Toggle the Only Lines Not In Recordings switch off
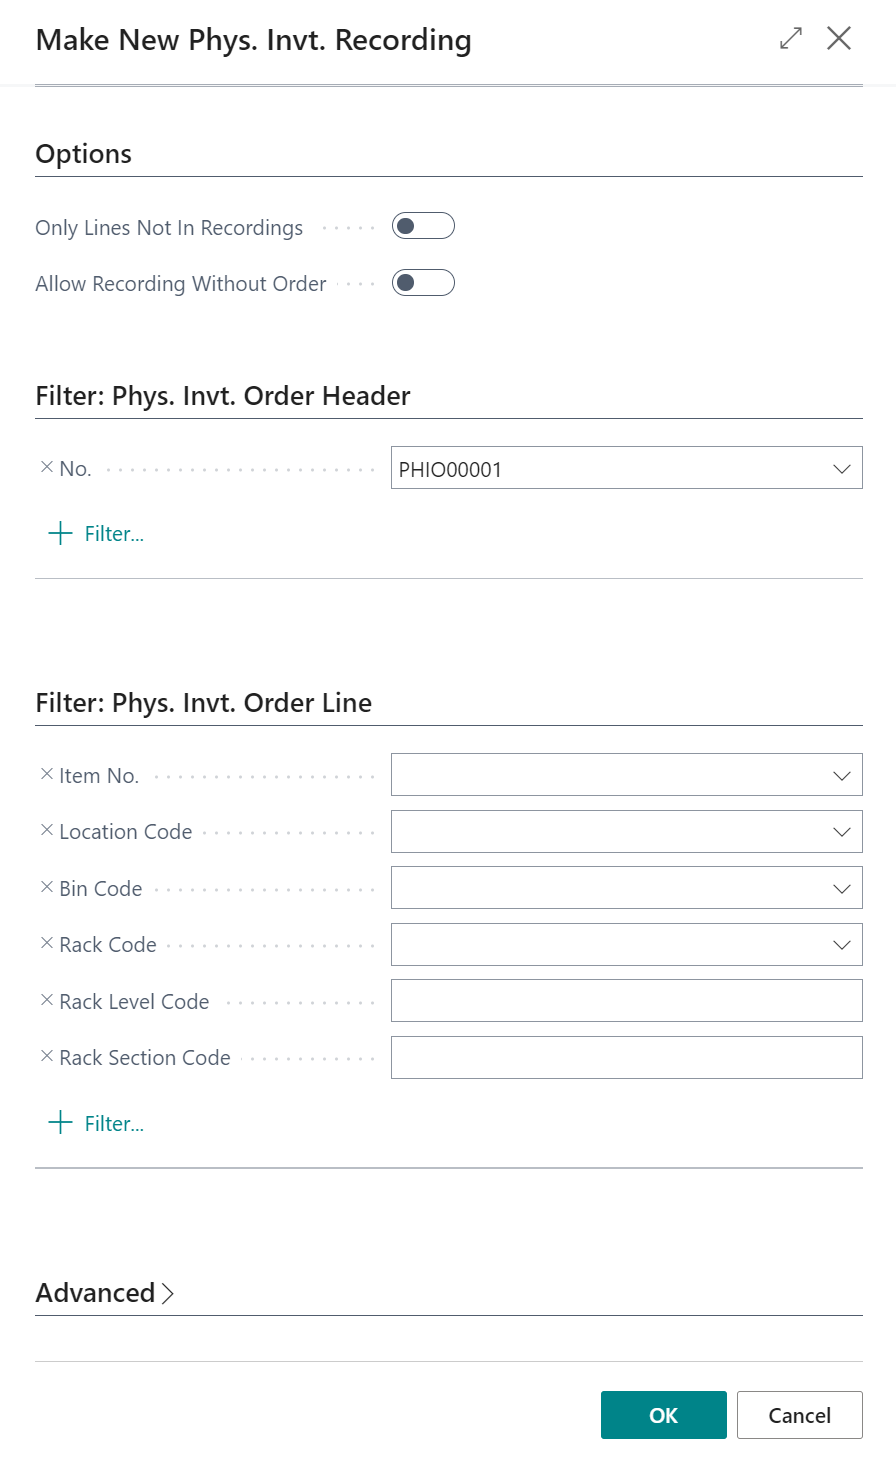 422,226
